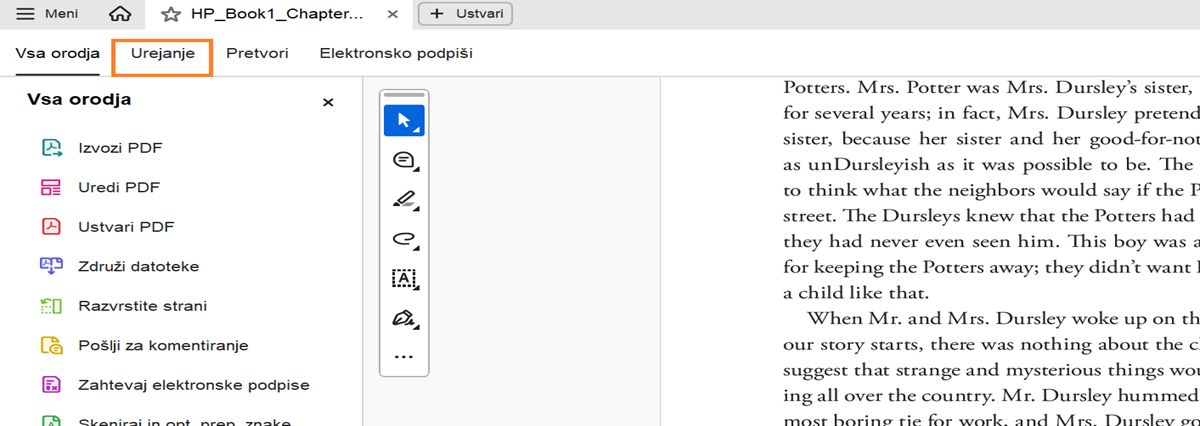The width and height of the screenshot is (1200, 426).
Task: Open the Združi datoteke tool label
Action: pyautogui.click(x=139, y=266)
